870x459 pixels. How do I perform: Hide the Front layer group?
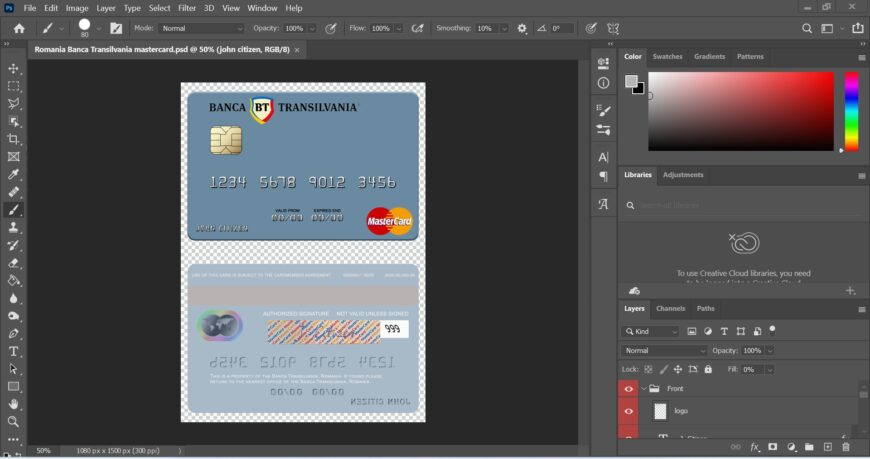pos(628,389)
